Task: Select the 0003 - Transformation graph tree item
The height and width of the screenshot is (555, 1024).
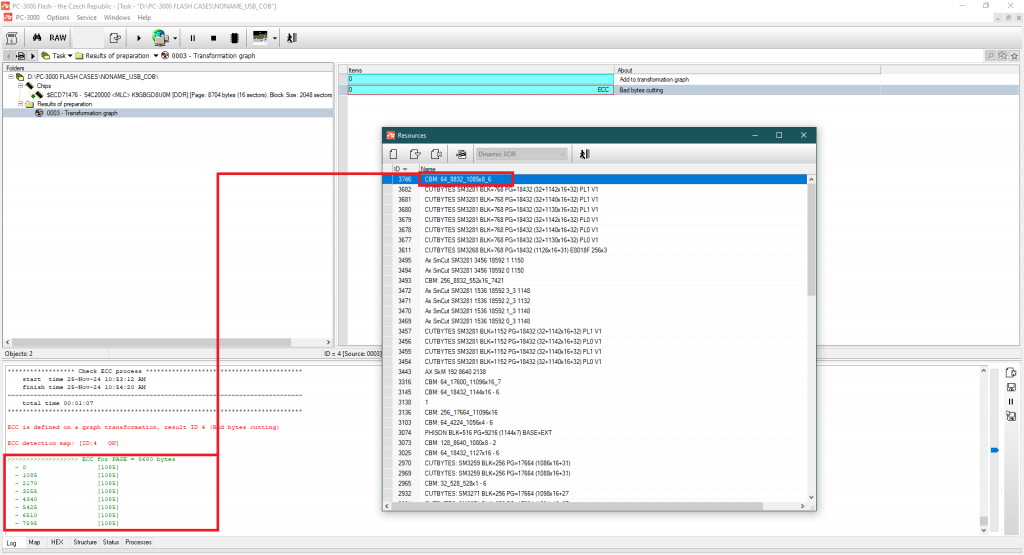Action: 82,113
